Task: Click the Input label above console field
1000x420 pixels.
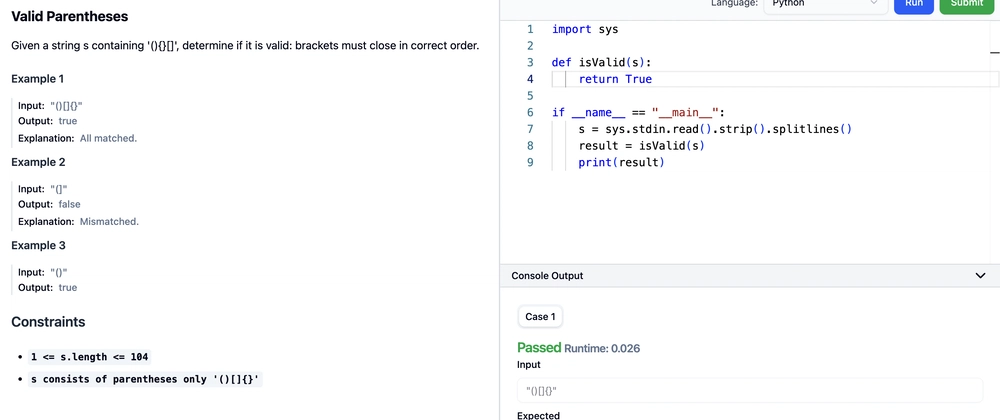Action: 529,365
